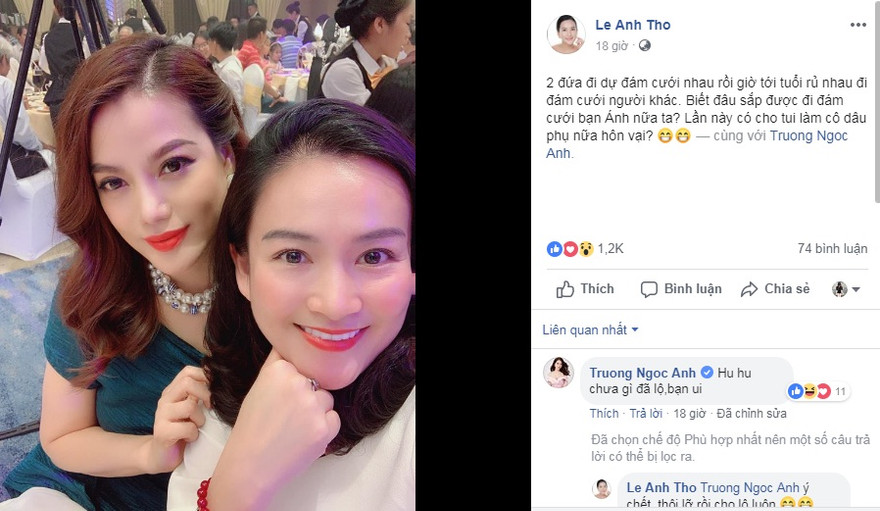
Task: Click the verified badge beside Truong Ngoc Anh
Action: 707,372
